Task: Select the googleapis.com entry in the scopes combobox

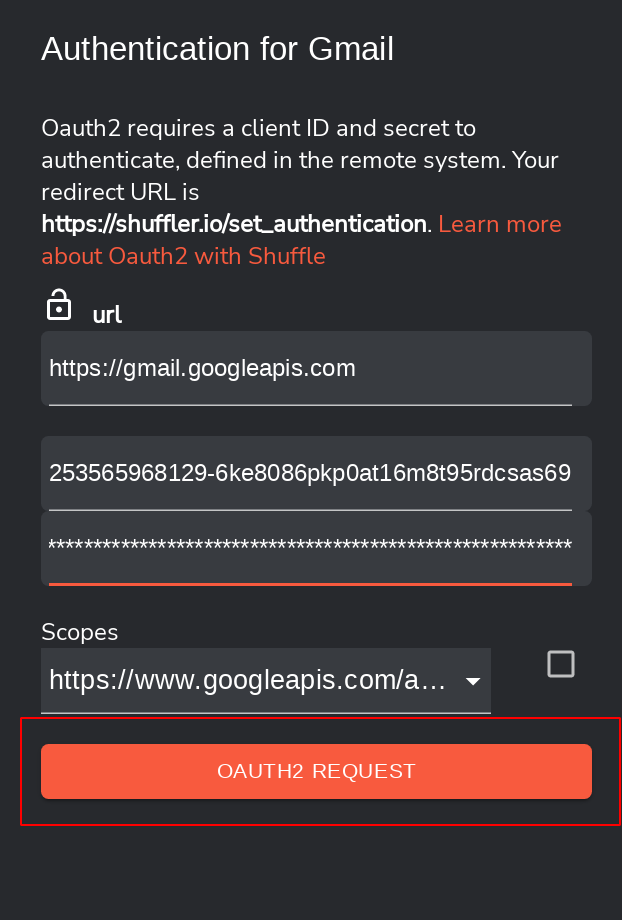Action: pos(266,681)
